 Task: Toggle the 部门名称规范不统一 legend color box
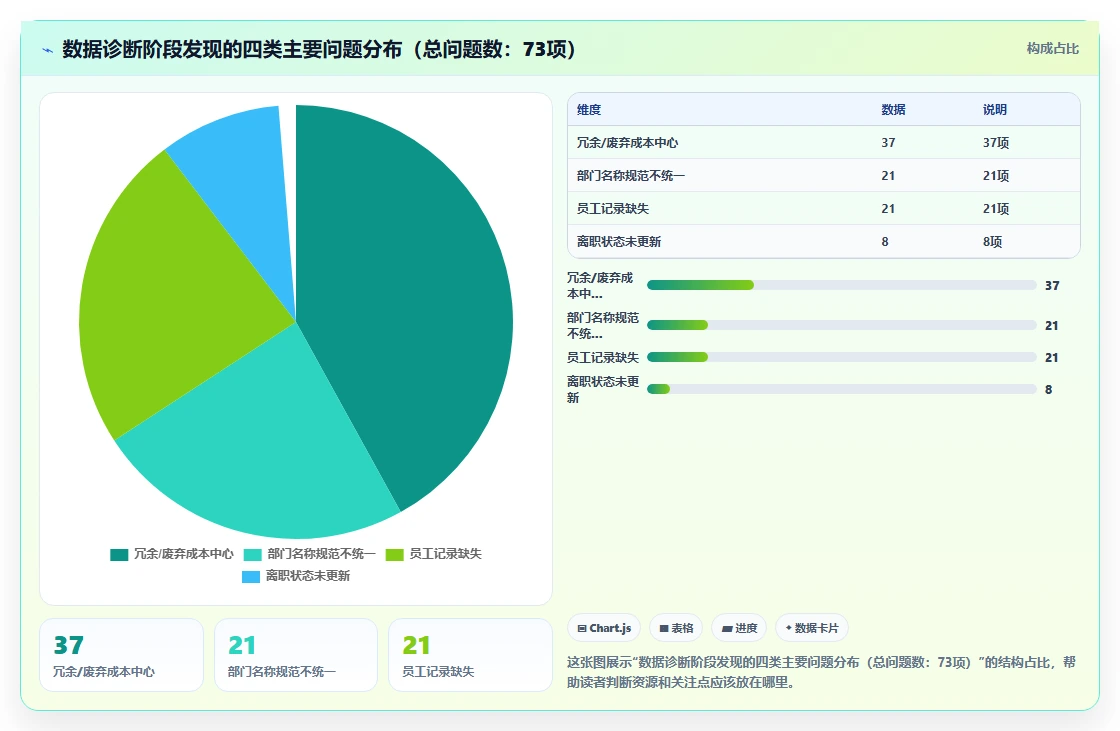(253, 555)
